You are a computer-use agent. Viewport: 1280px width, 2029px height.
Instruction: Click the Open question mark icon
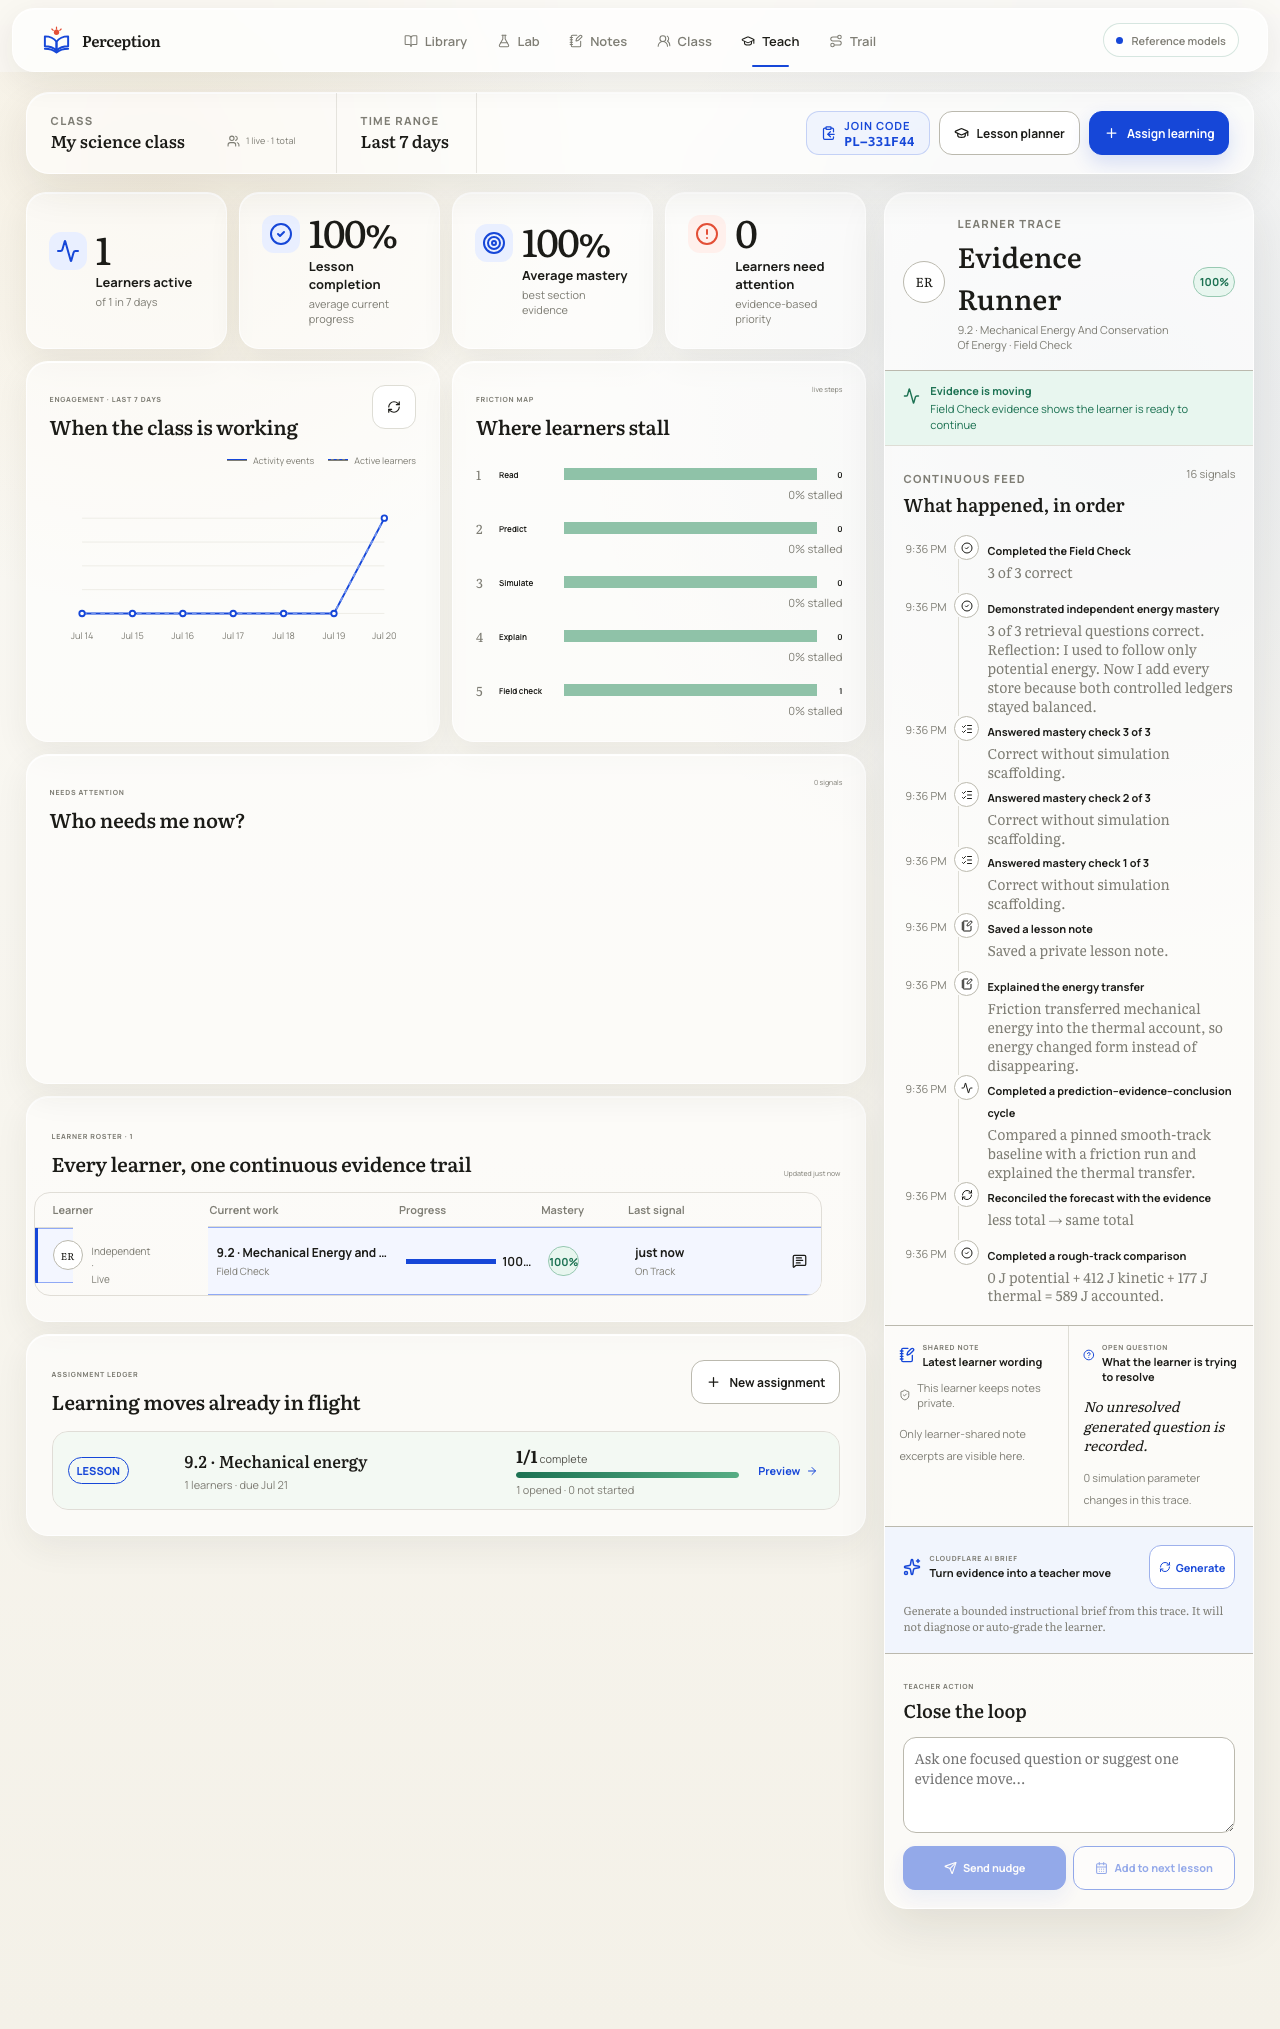(1089, 1355)
